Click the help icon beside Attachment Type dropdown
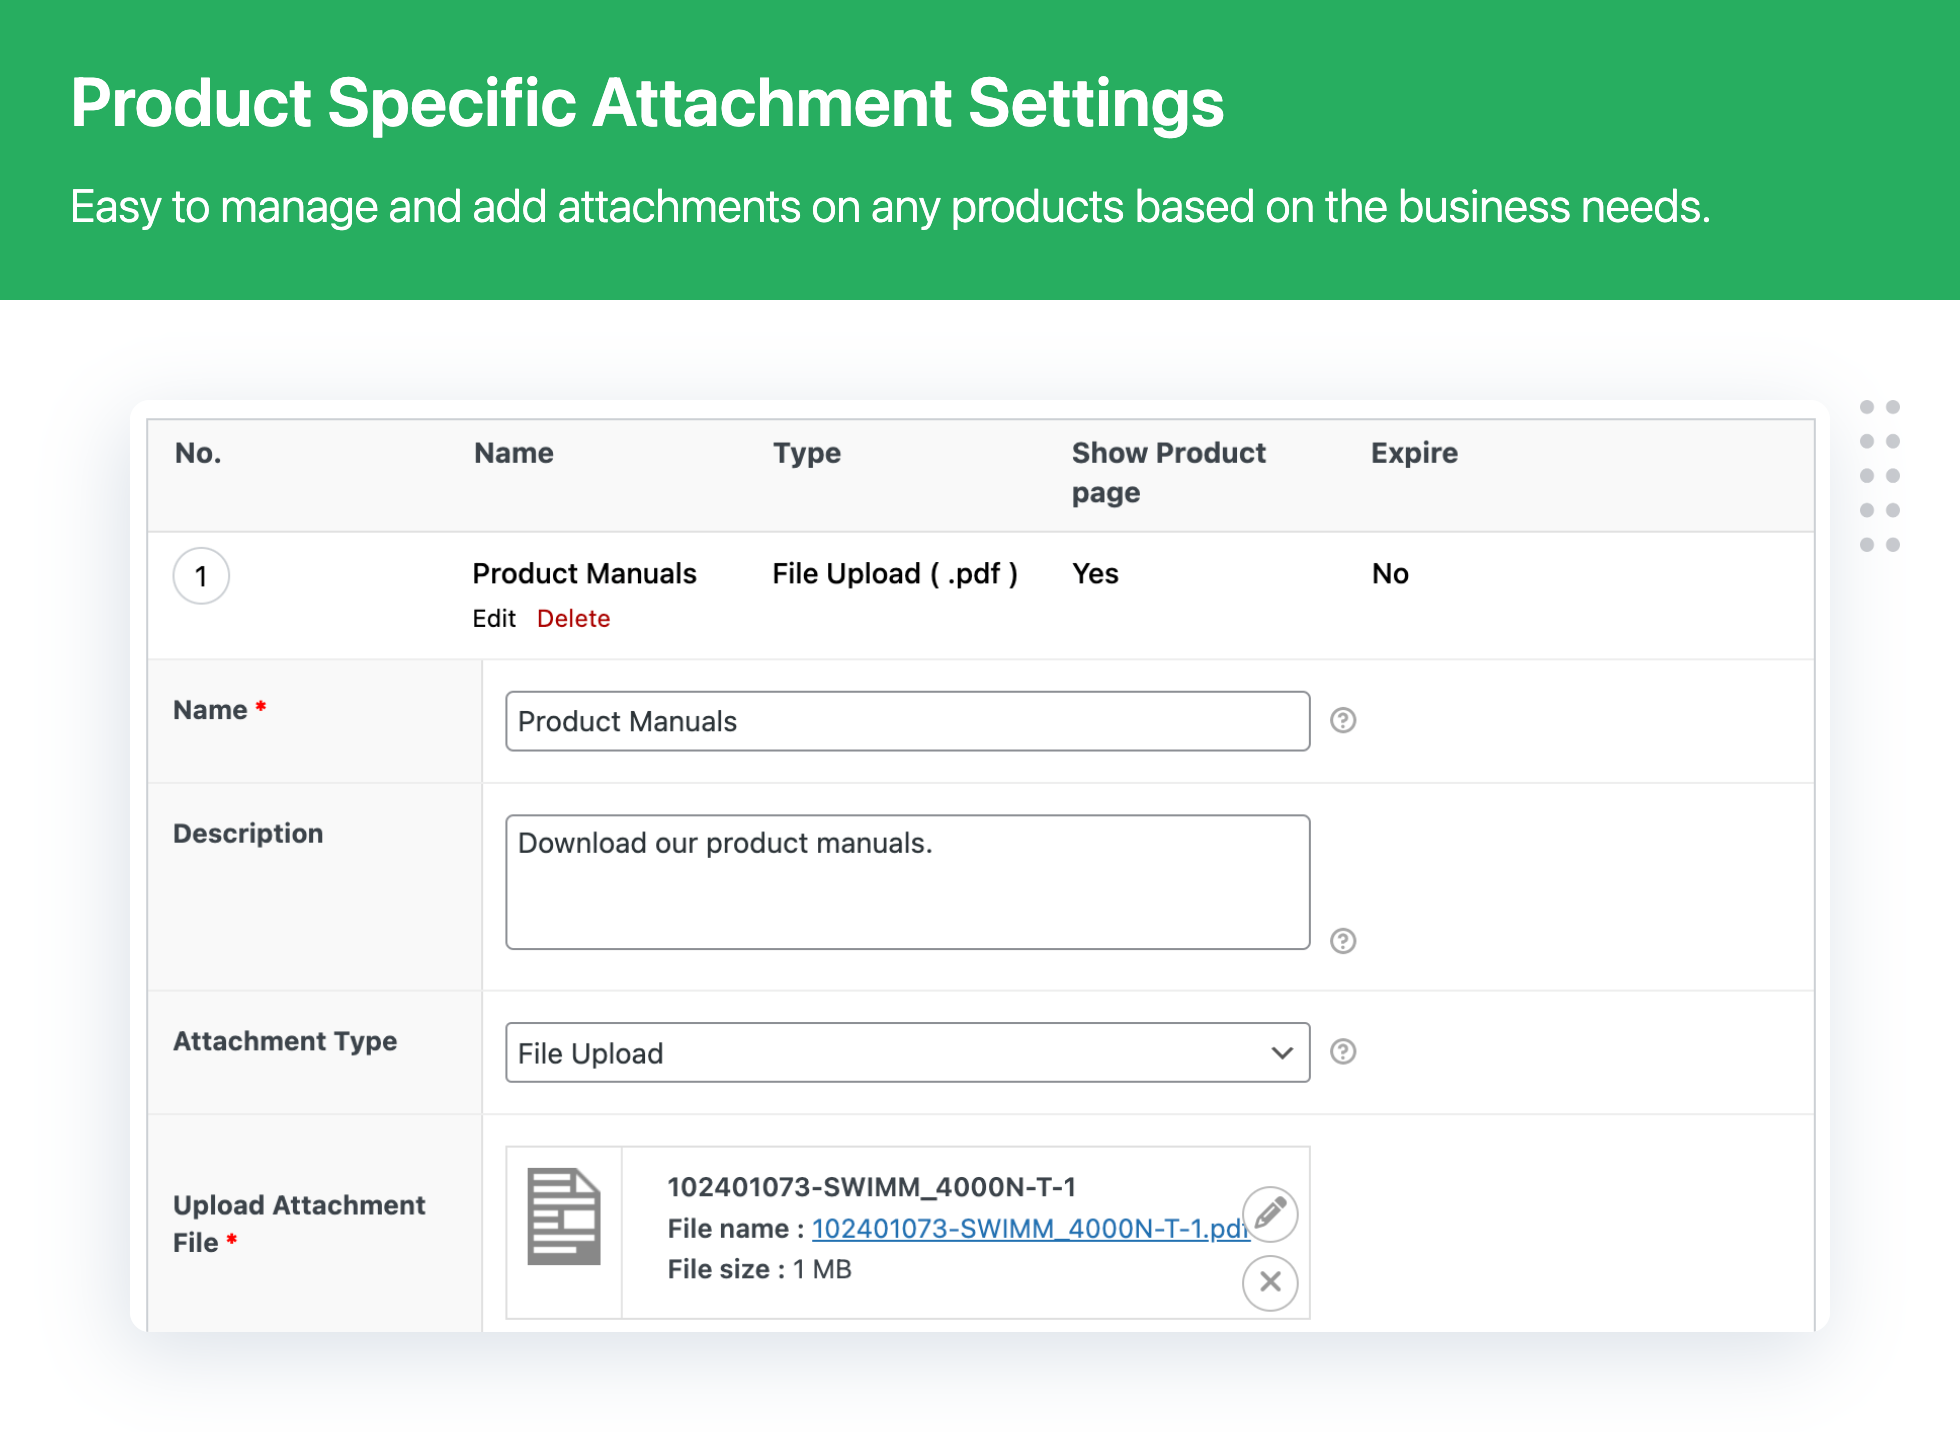 tap(1342, 1051)
